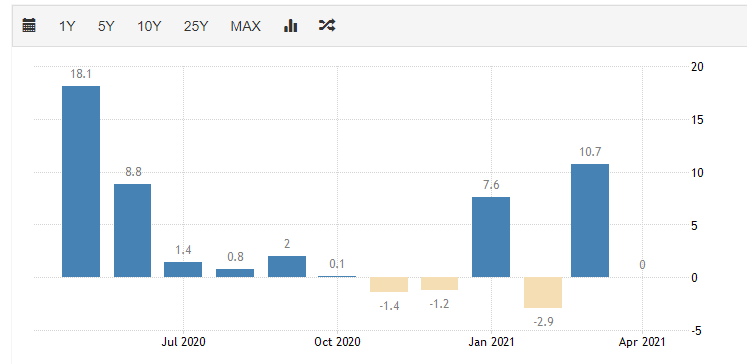This screenshot has height=364, width=747.
Task: Open the calendar date range picker
Action: 29,26
